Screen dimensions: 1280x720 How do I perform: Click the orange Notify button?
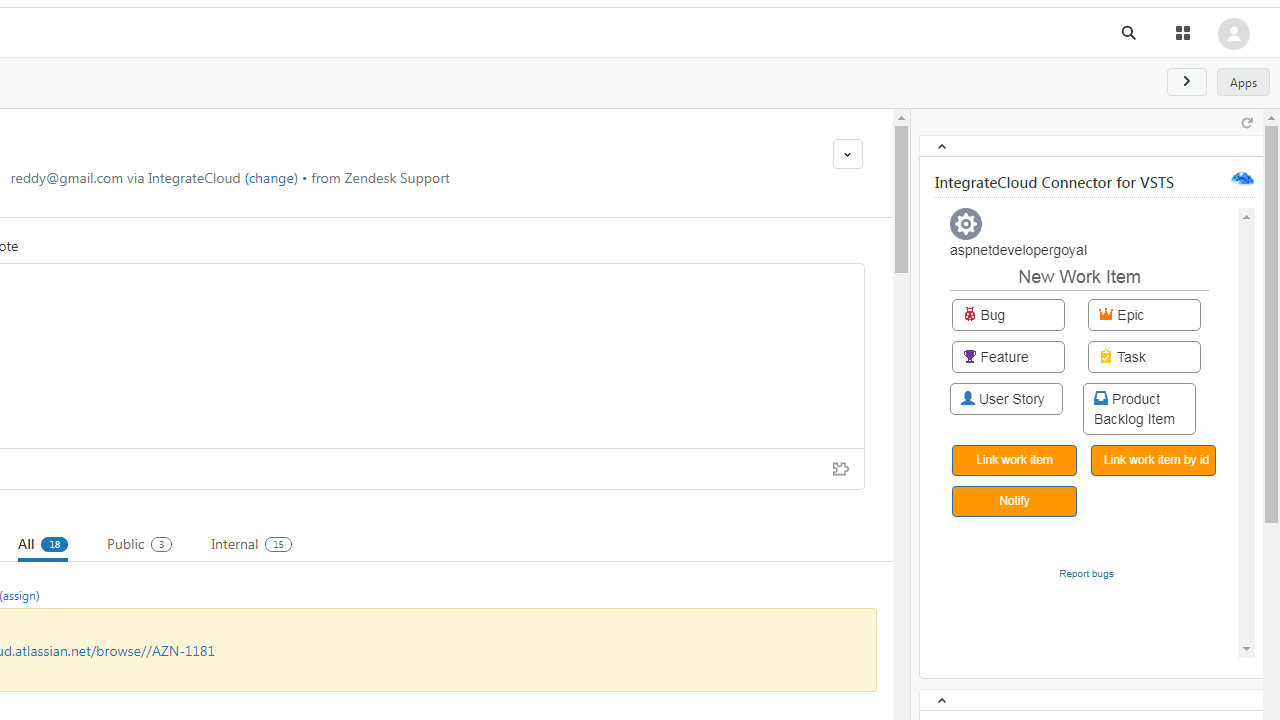tap(1014, 501)
